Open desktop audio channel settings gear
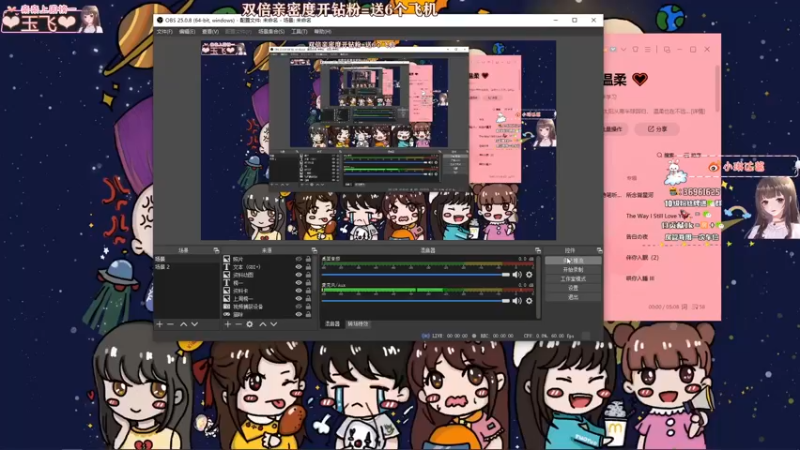Image resolution: width=800 pixels, height=450 pixels. pyautogui.click(x=529, y=275)
